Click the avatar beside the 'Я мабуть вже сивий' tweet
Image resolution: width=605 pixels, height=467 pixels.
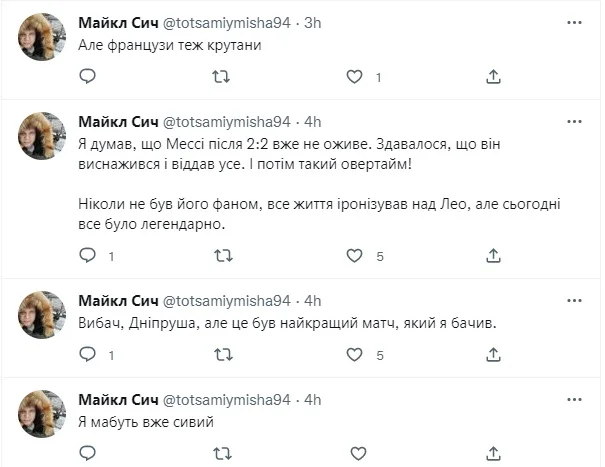pos(42,412)
